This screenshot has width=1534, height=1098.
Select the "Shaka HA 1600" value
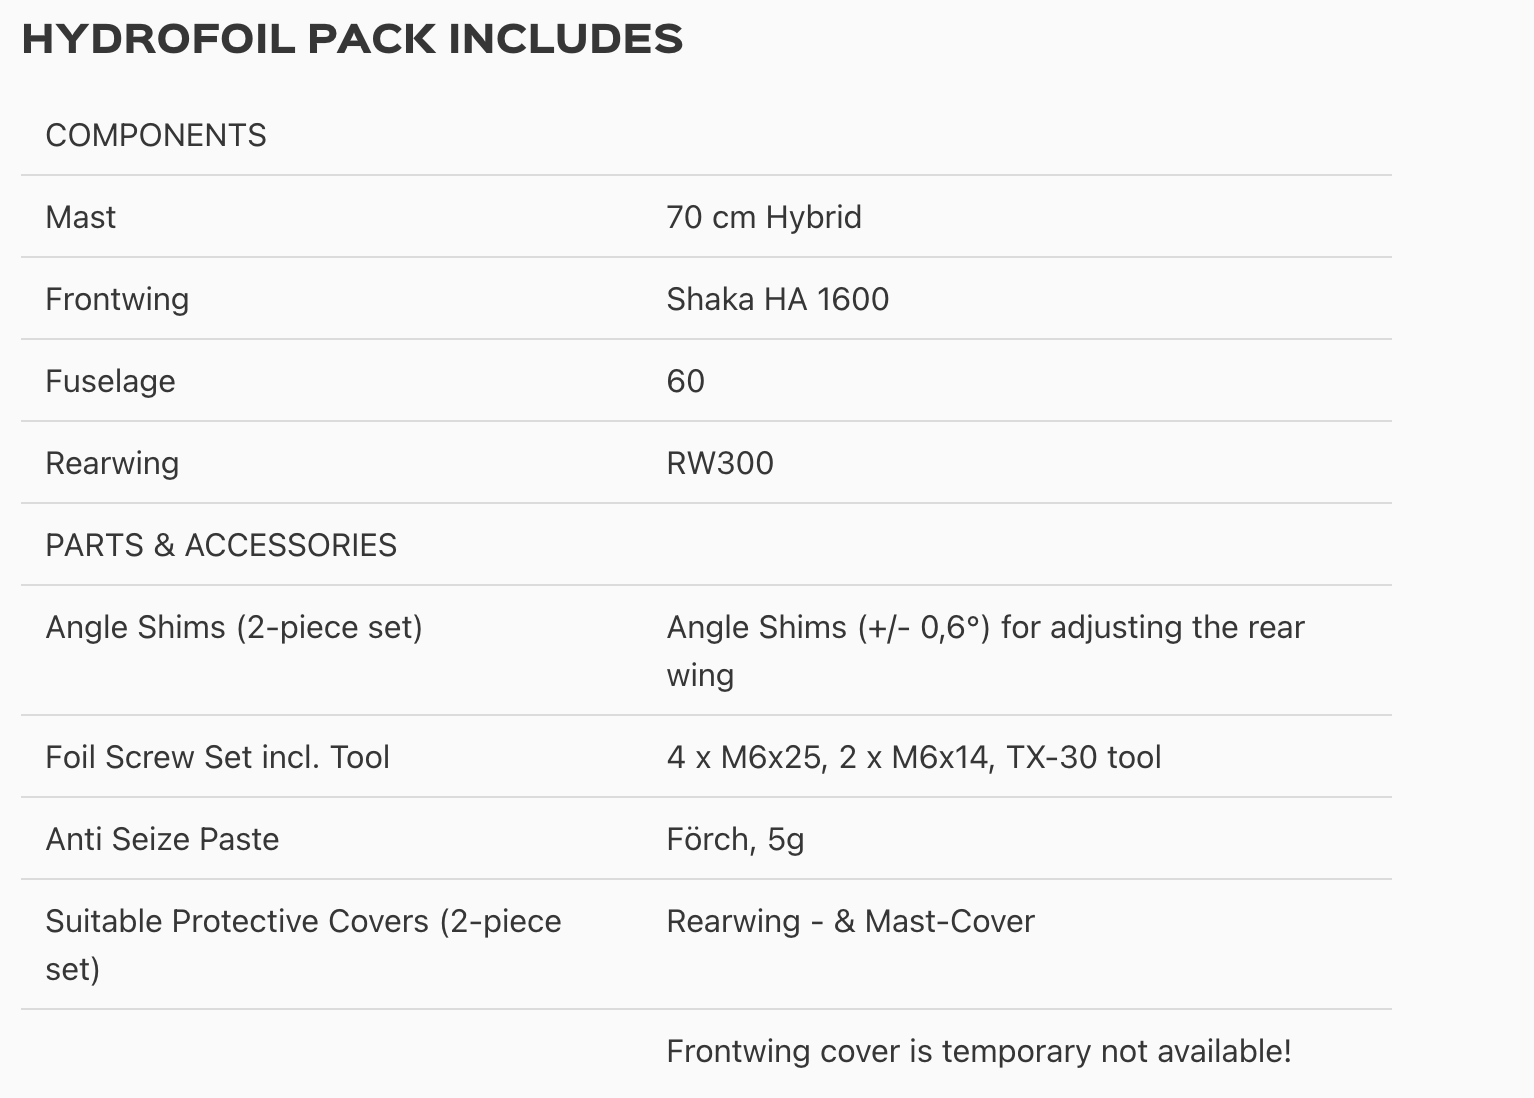click(777, 299)
